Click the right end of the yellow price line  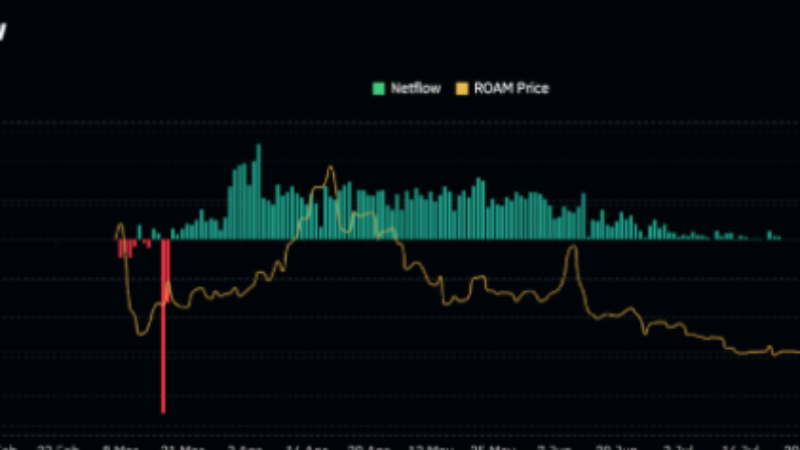pos(796,351)
